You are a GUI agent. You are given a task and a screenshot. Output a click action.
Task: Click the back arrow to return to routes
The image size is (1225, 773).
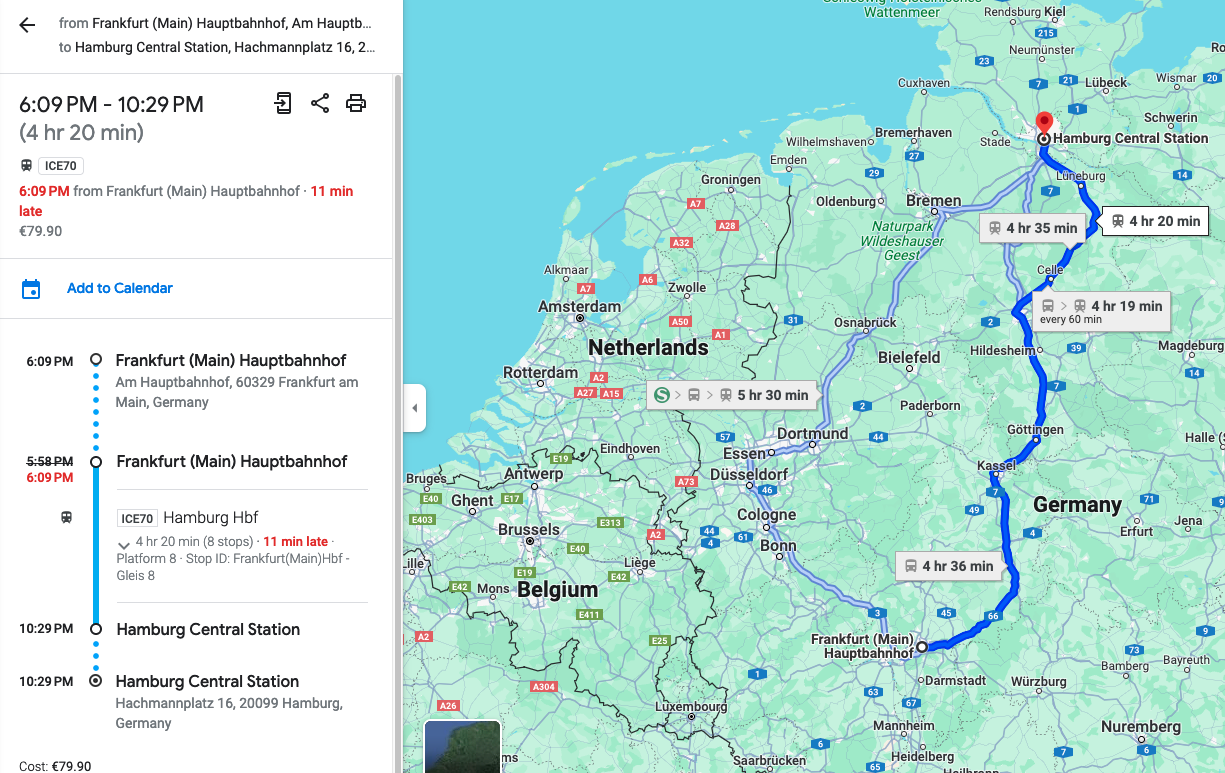[x=27, y=26]
